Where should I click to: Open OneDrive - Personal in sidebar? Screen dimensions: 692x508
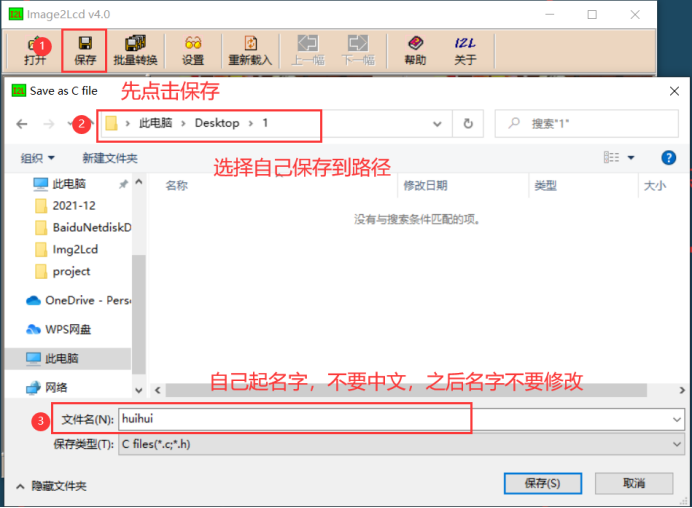pyautogui.click(x=78, y=301)
